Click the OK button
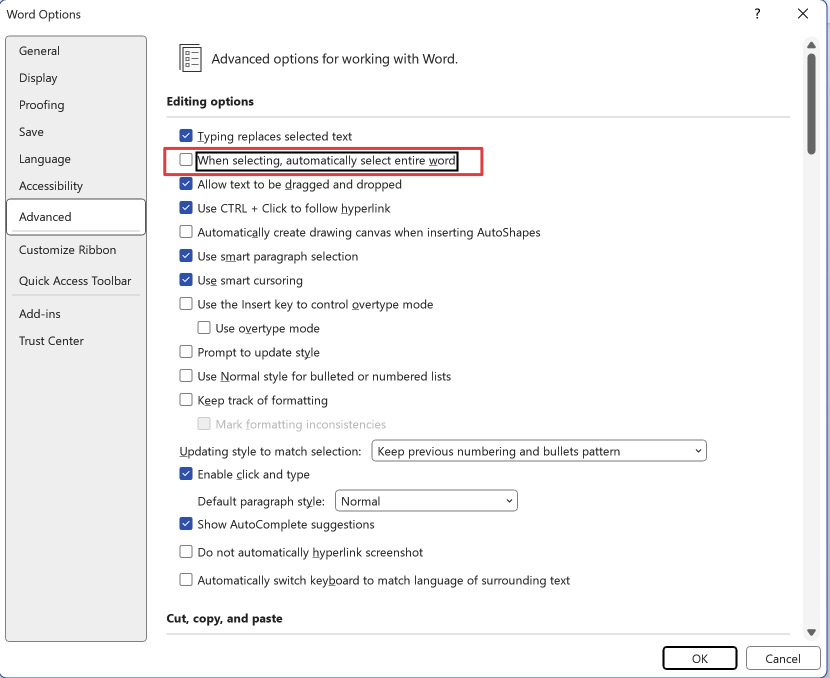Screen dimensions: 830x678 (699, 658)
